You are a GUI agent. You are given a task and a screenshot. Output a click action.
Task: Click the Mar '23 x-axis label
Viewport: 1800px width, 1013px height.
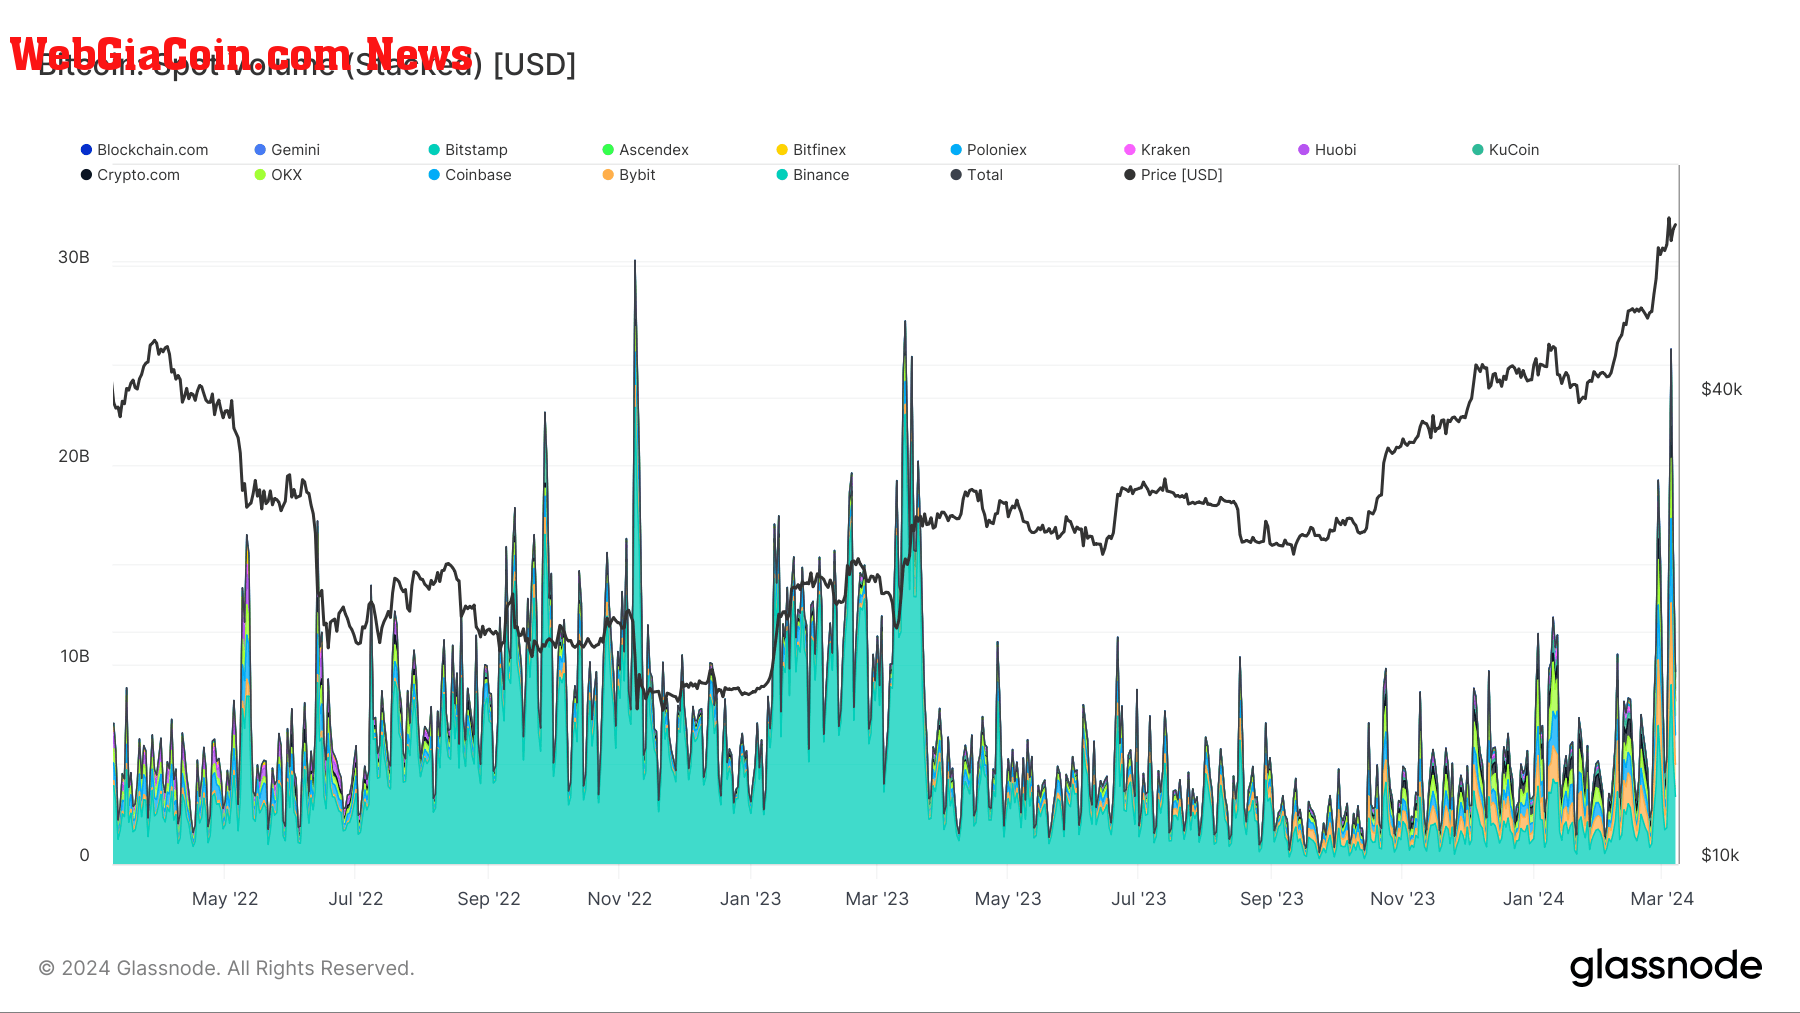pos(877,899)
